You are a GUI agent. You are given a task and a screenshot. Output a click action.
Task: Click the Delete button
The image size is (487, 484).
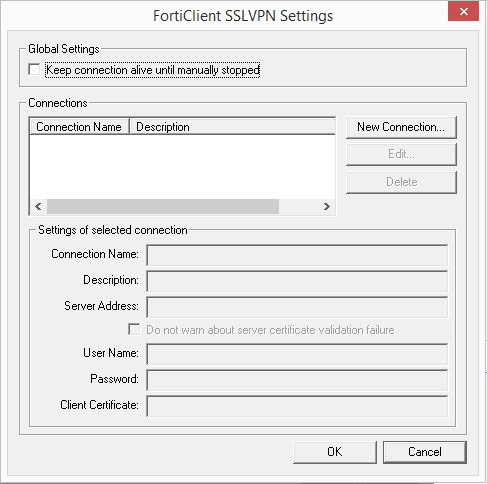[x=401, y=182]
